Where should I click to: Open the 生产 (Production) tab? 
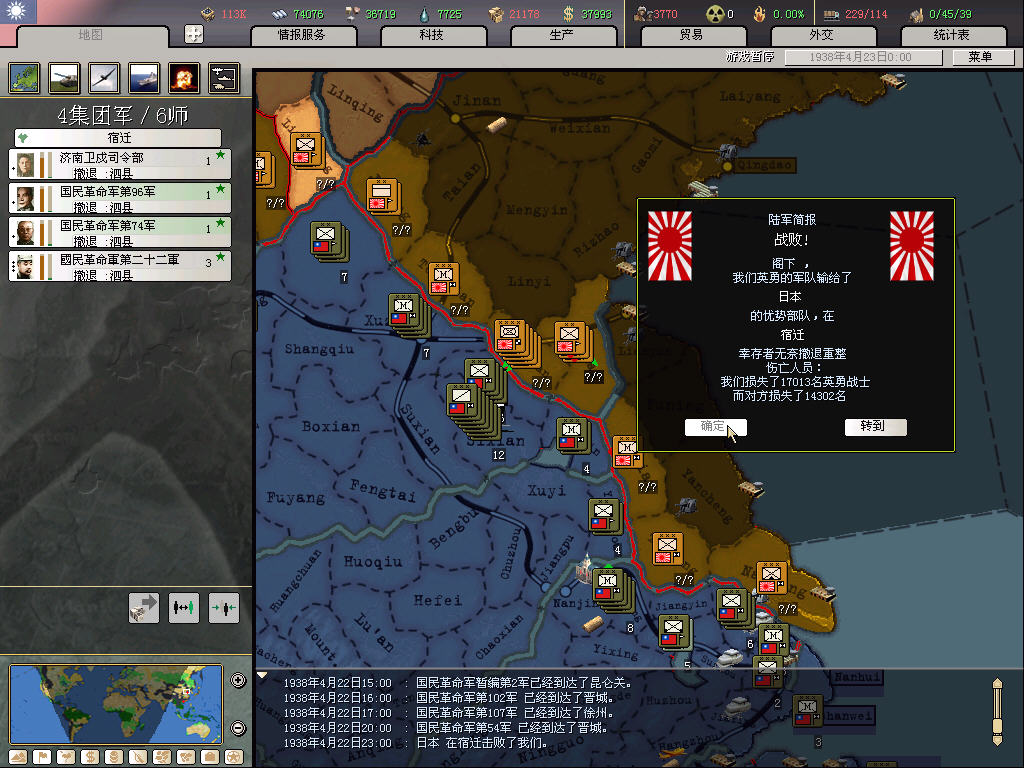point(562,35)
